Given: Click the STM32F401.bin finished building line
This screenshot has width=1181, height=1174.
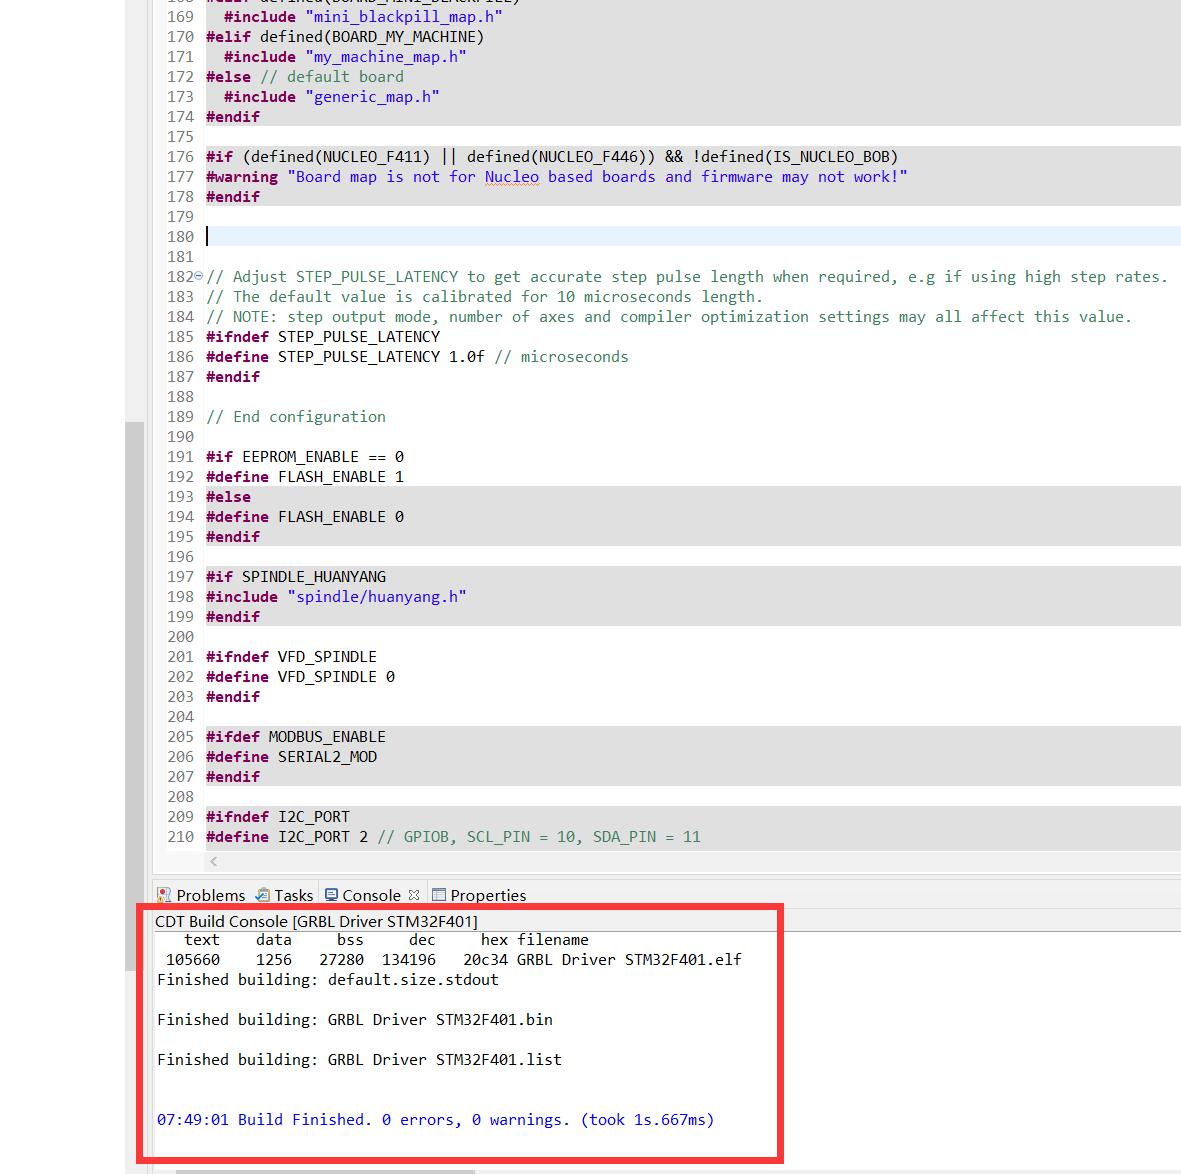Looking at the screenshot, I should coord(355,1019).
